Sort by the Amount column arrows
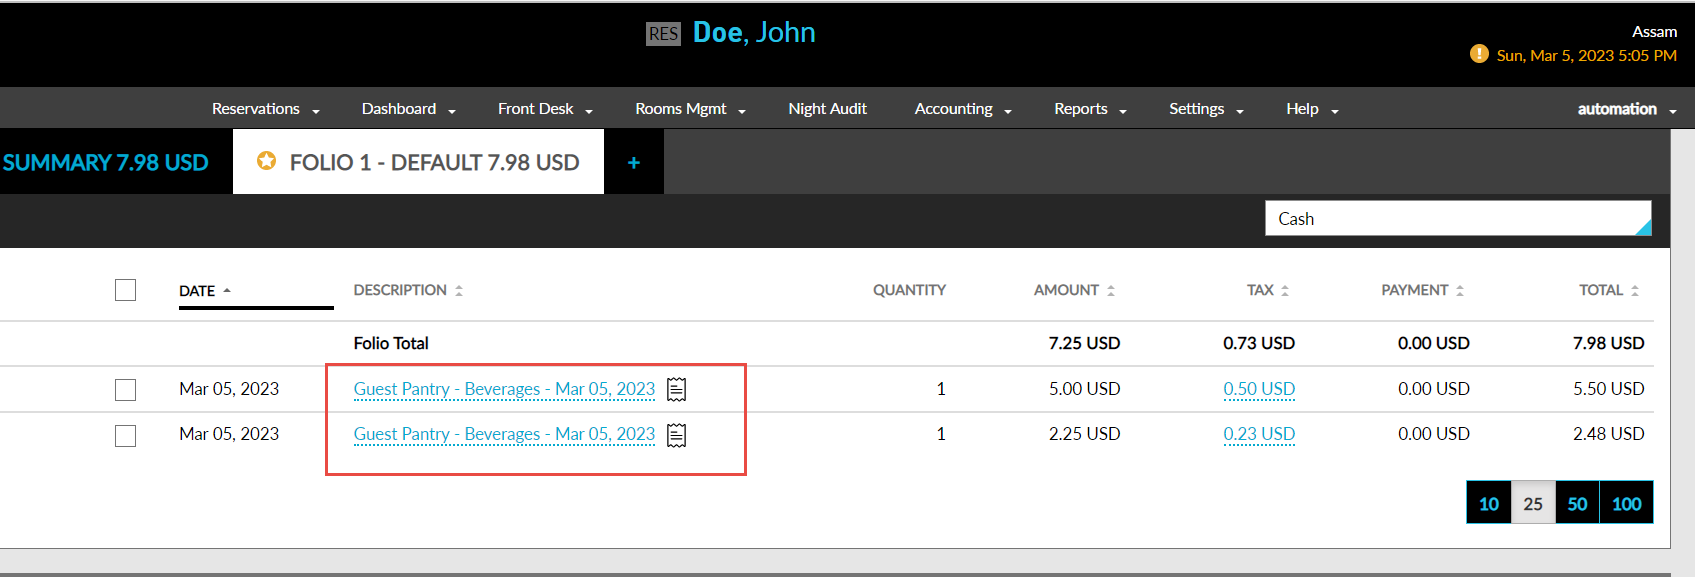 point(1111,290)
